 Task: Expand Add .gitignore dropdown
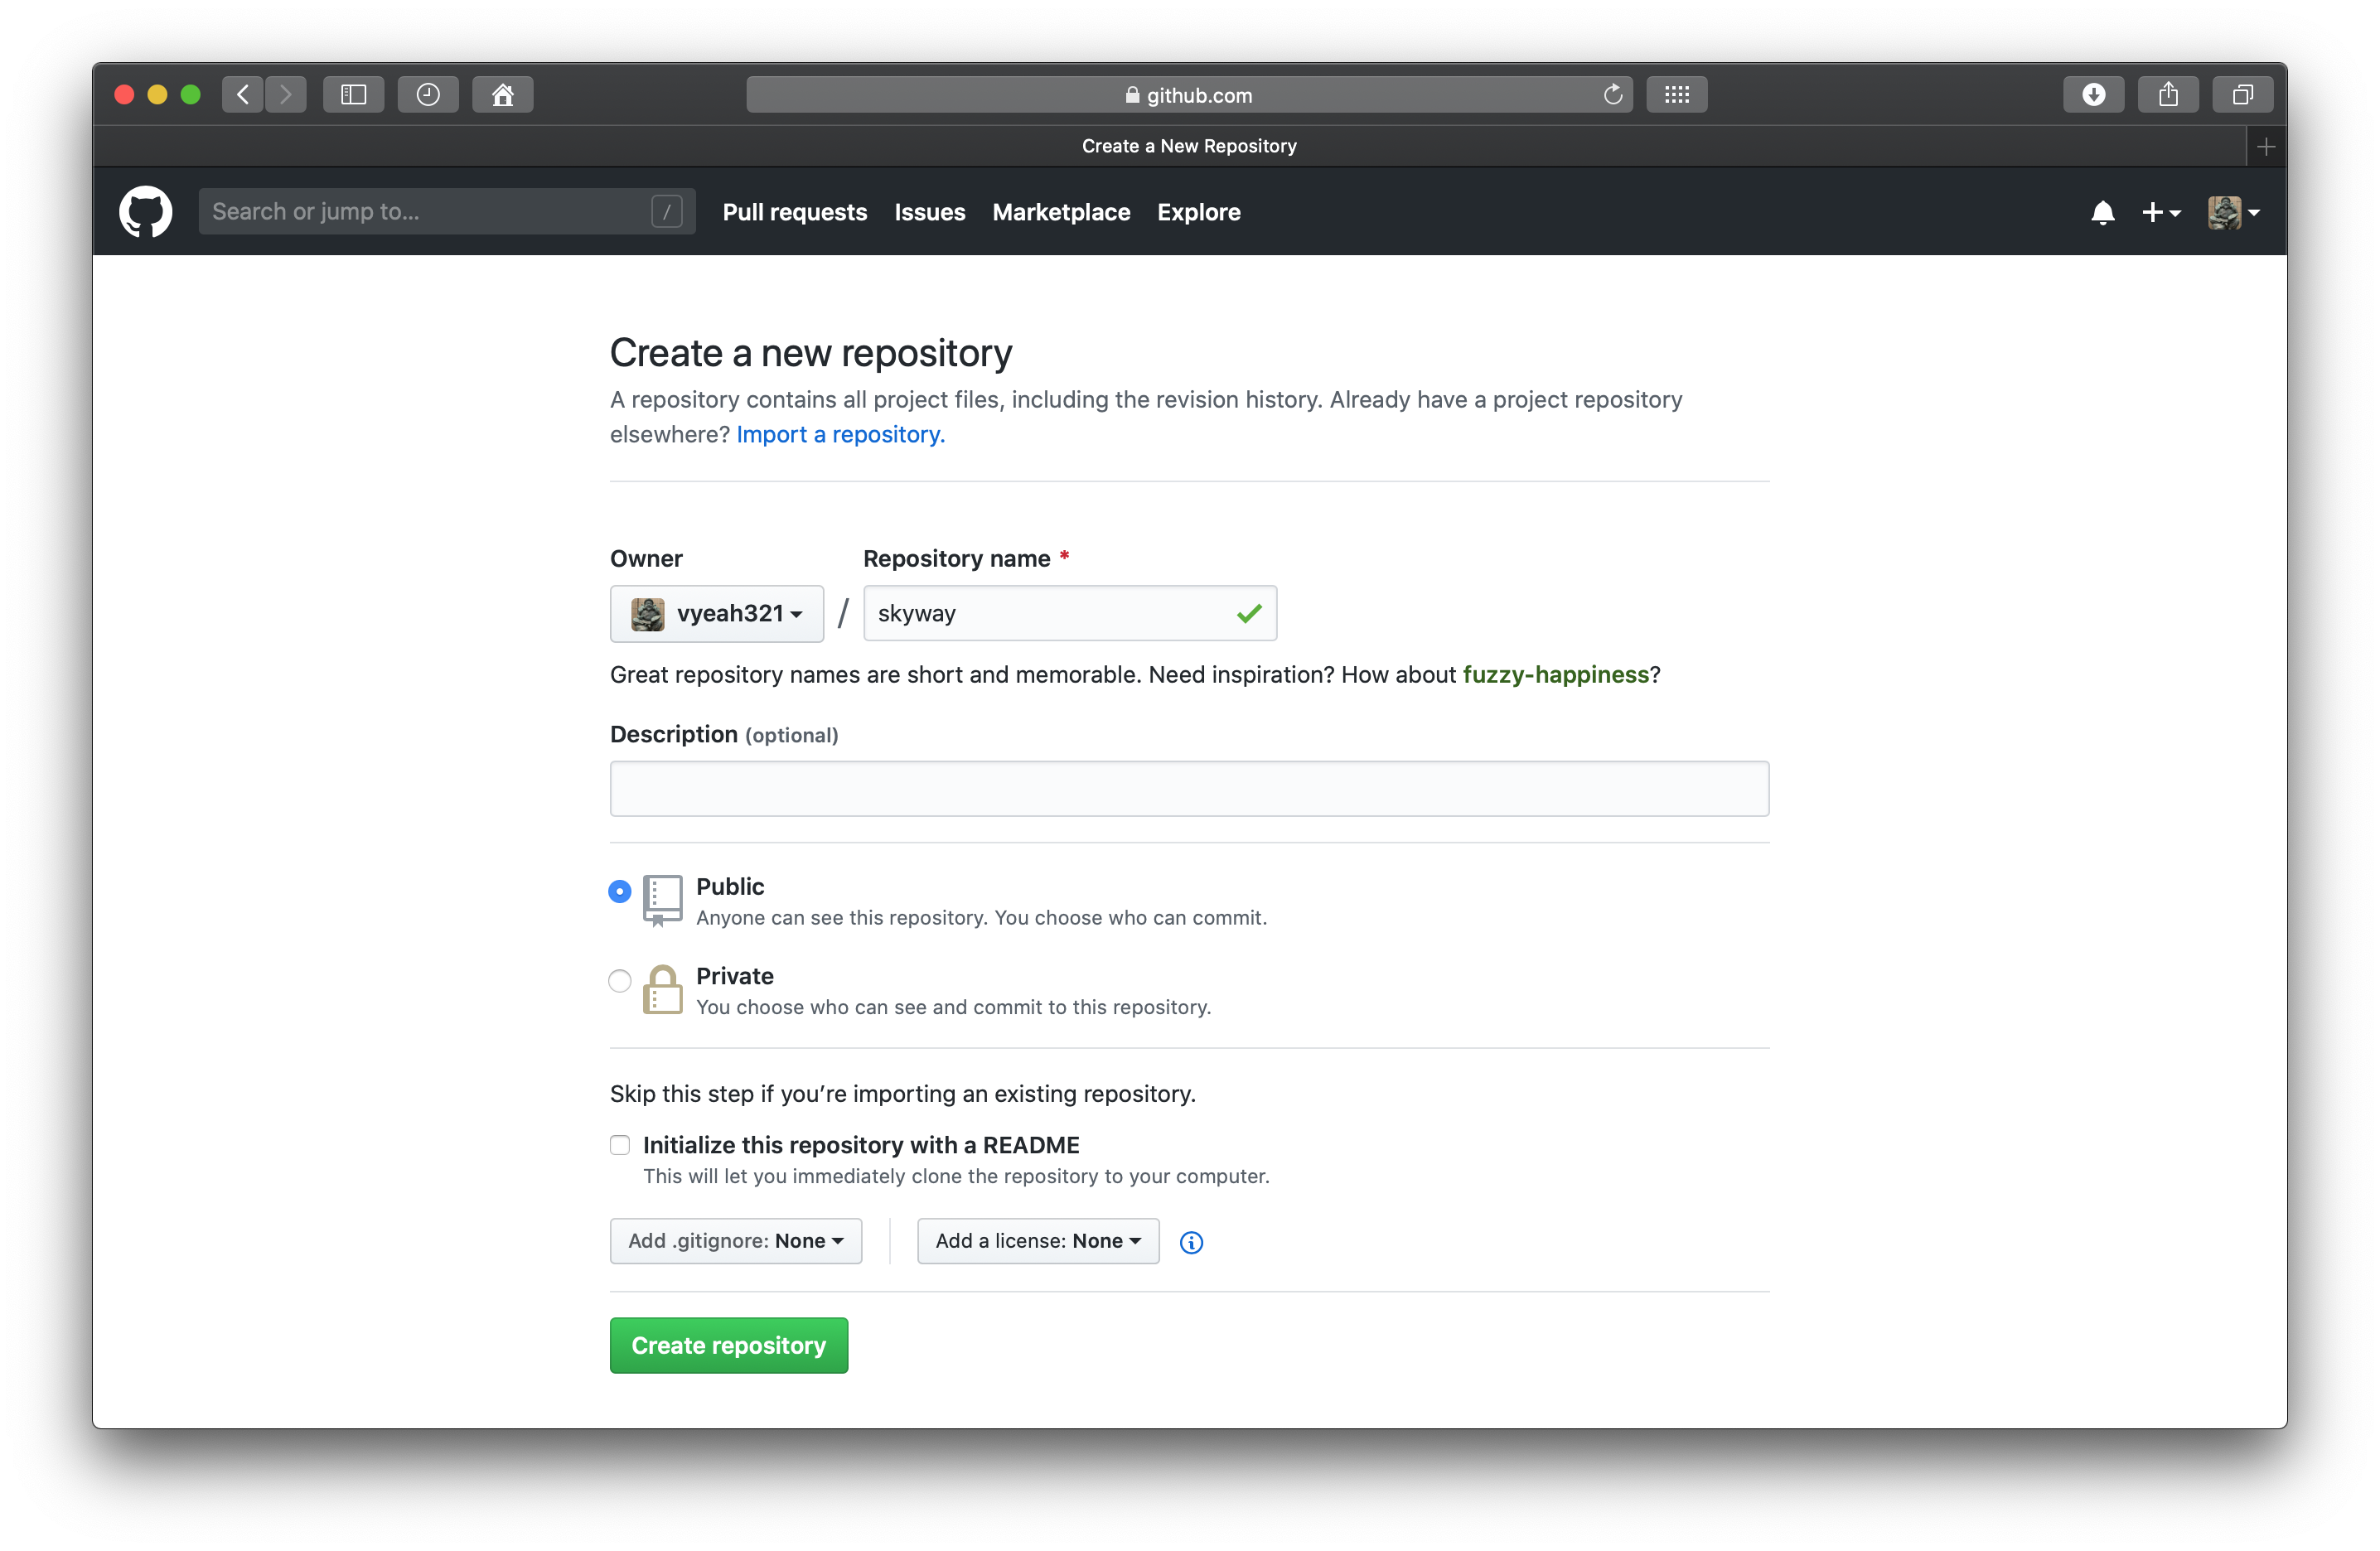736,1241
